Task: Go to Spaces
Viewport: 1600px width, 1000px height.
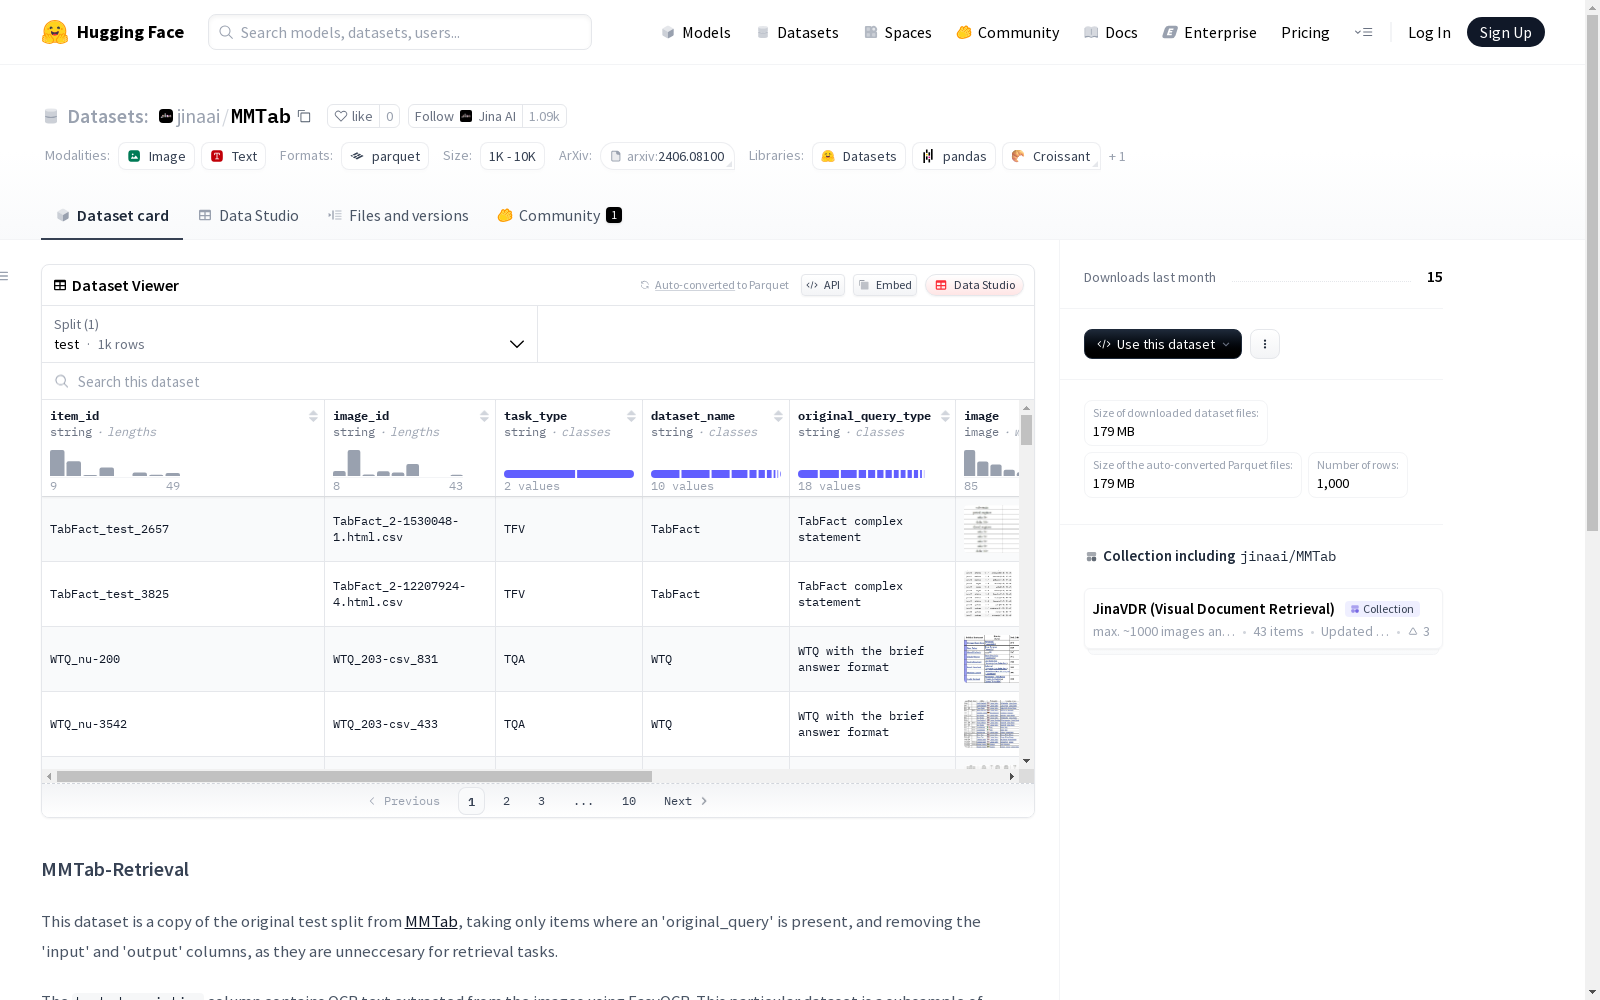Action: 898,32
